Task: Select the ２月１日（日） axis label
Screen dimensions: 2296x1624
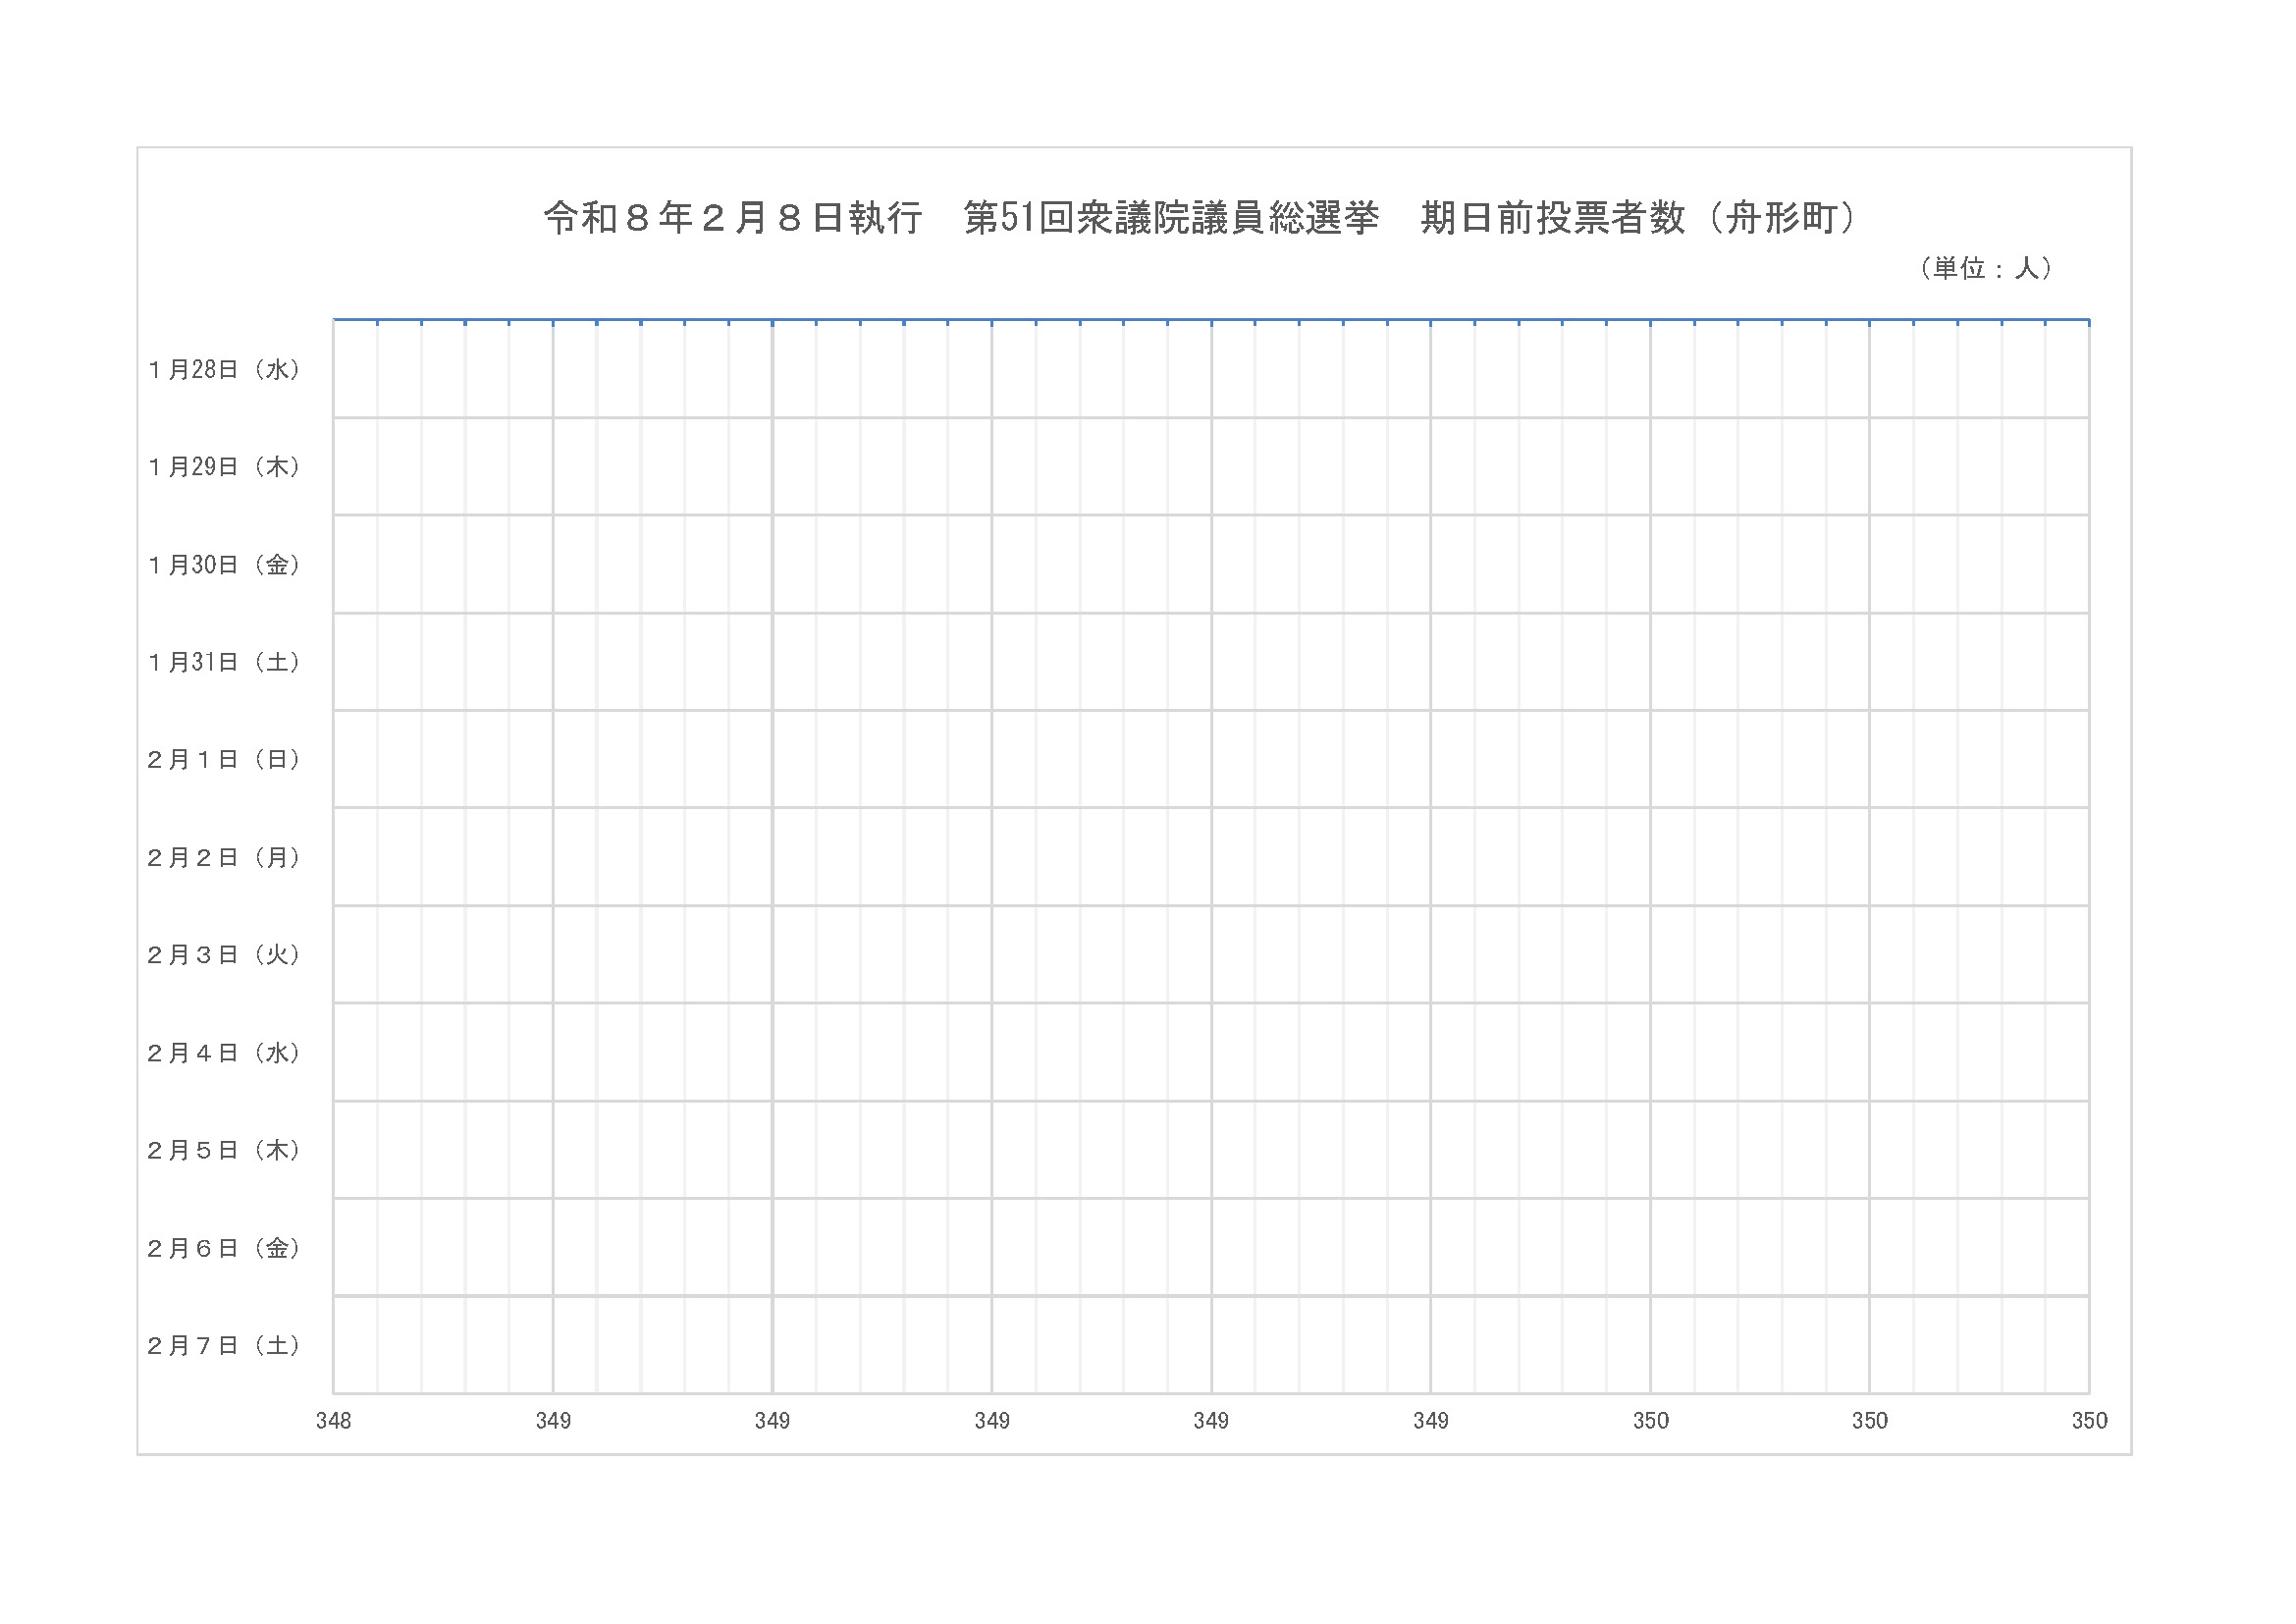Action: click(224, 760)
